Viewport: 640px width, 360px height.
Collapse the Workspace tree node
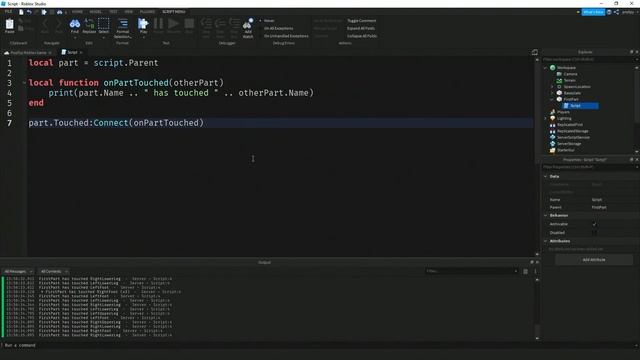[546, 68]
